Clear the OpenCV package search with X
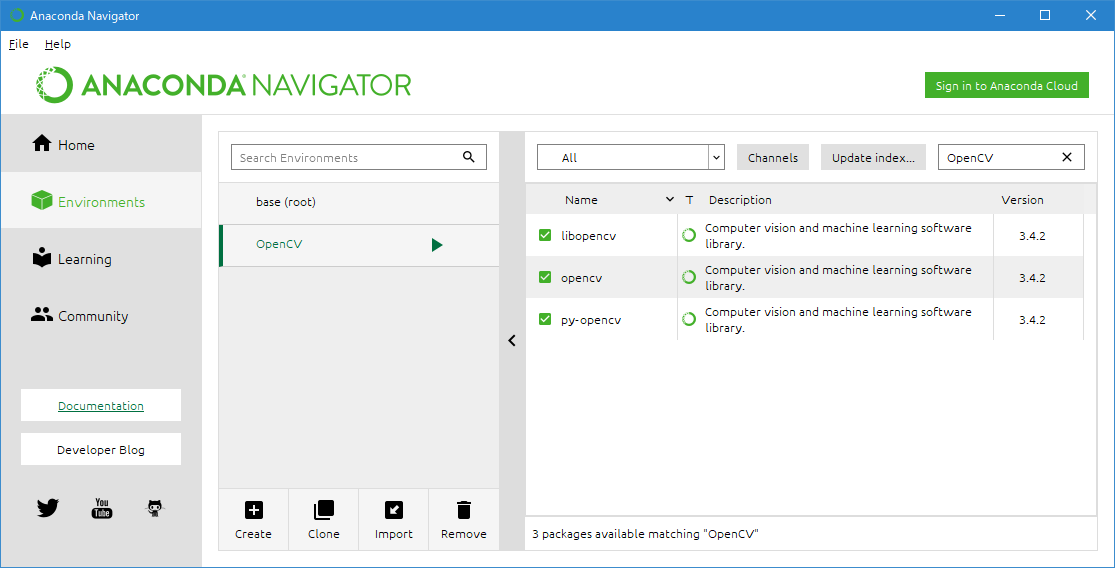This screenshot has height=568, width=1115. 1067,157
